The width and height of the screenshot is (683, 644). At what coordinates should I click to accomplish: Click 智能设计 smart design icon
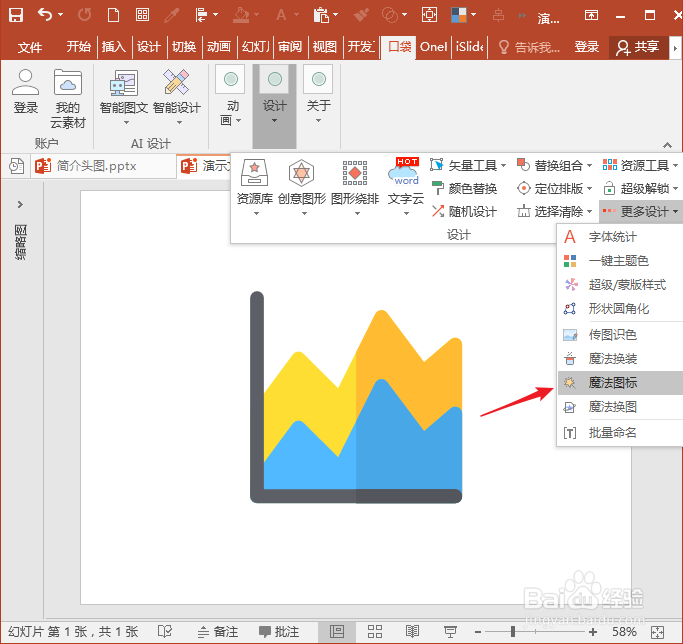(x=177, y=97)
